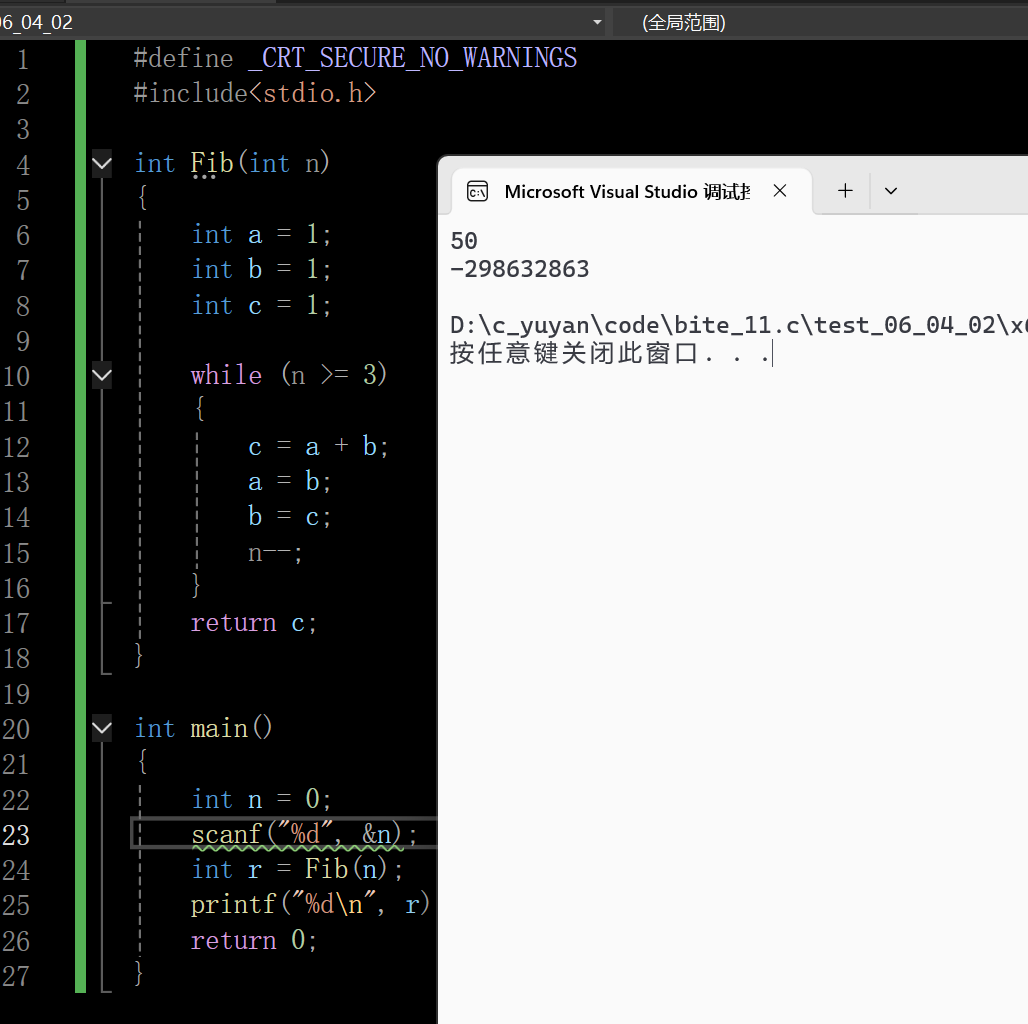The height and width of the screenshot is (1024, 1028).
Task: Click line number 10 in the gutter
Action: point(16,376)
